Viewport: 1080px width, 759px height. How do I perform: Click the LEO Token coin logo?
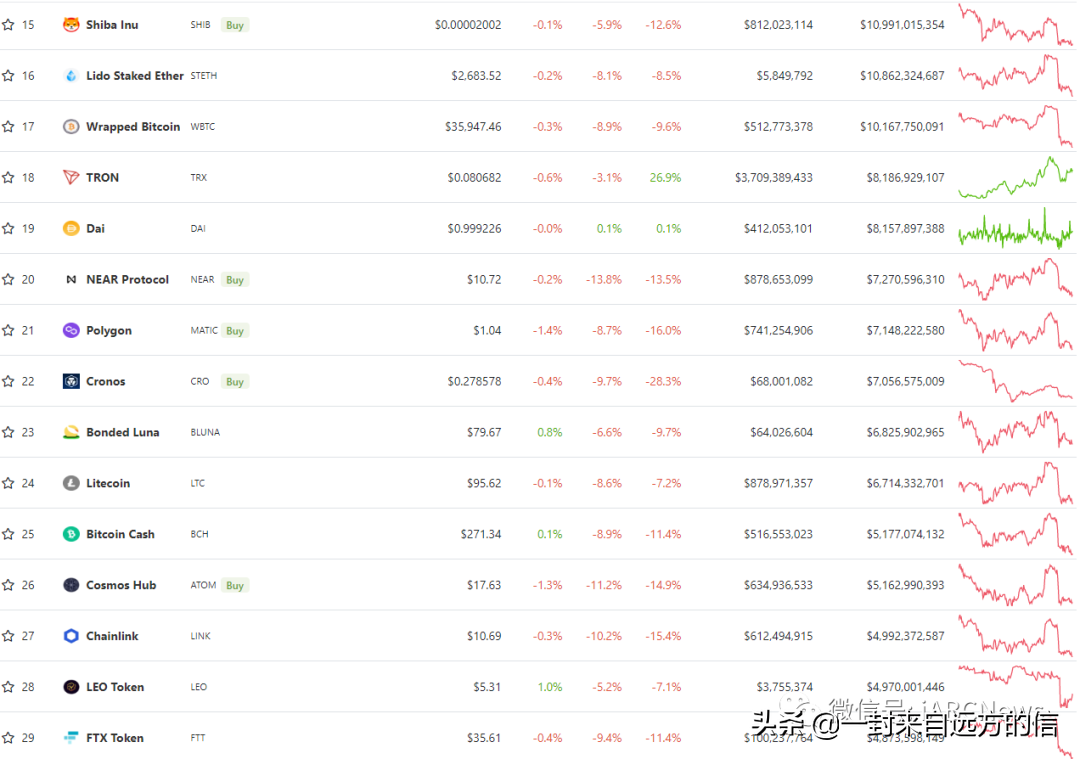coord(71,686)
